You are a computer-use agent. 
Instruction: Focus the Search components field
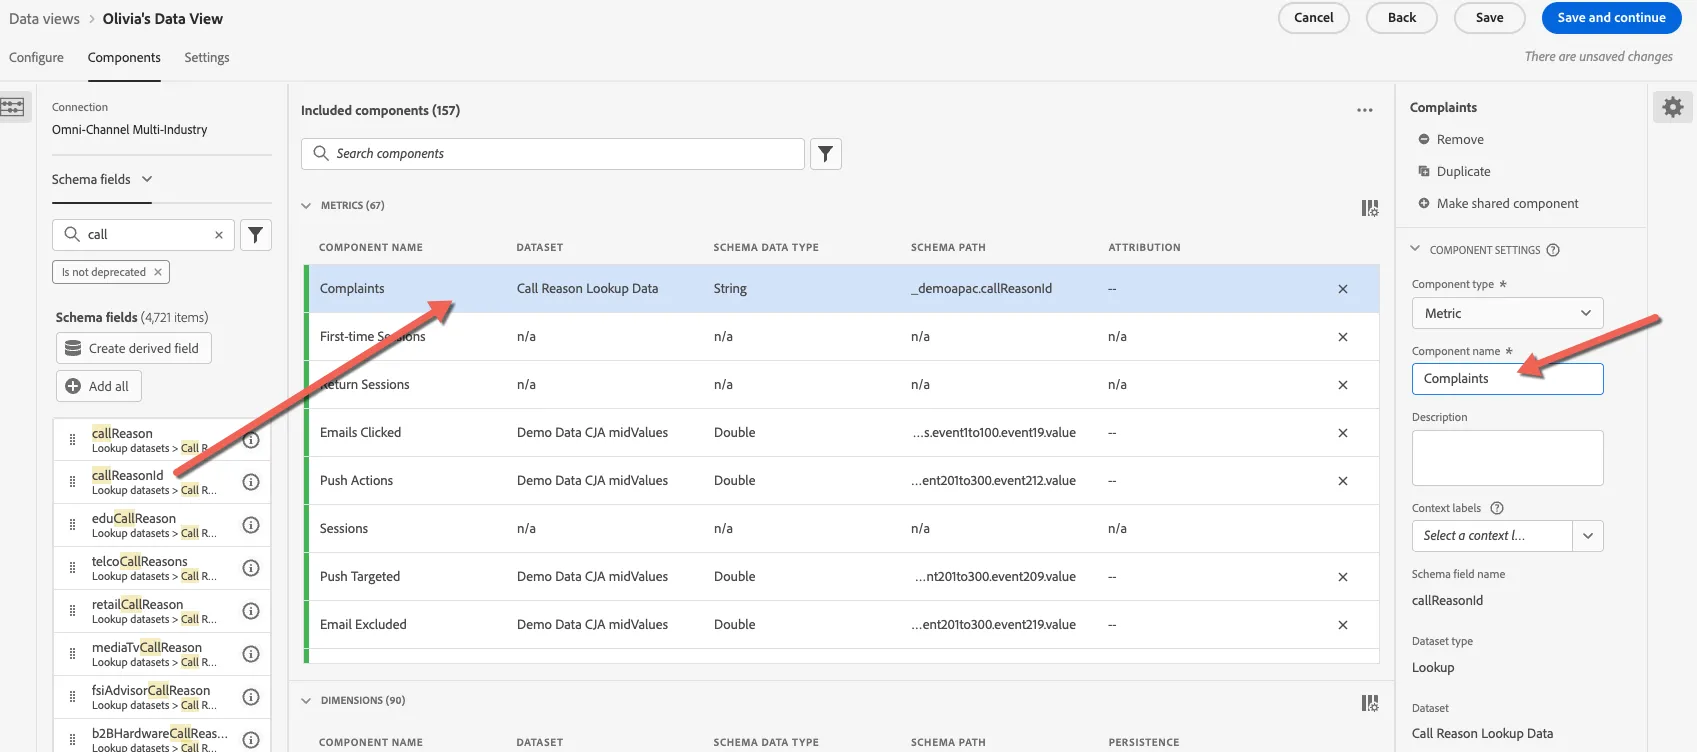coord(553,154)
